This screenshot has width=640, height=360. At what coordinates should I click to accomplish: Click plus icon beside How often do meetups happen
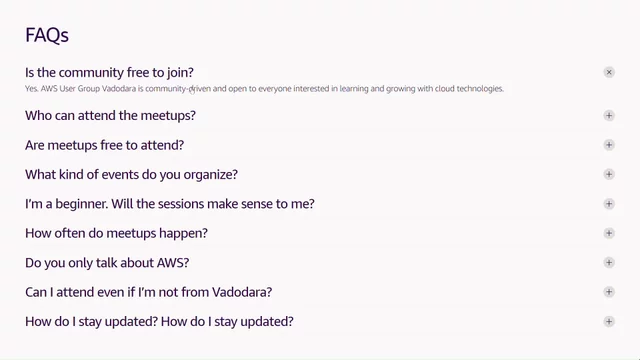(609, 233)
